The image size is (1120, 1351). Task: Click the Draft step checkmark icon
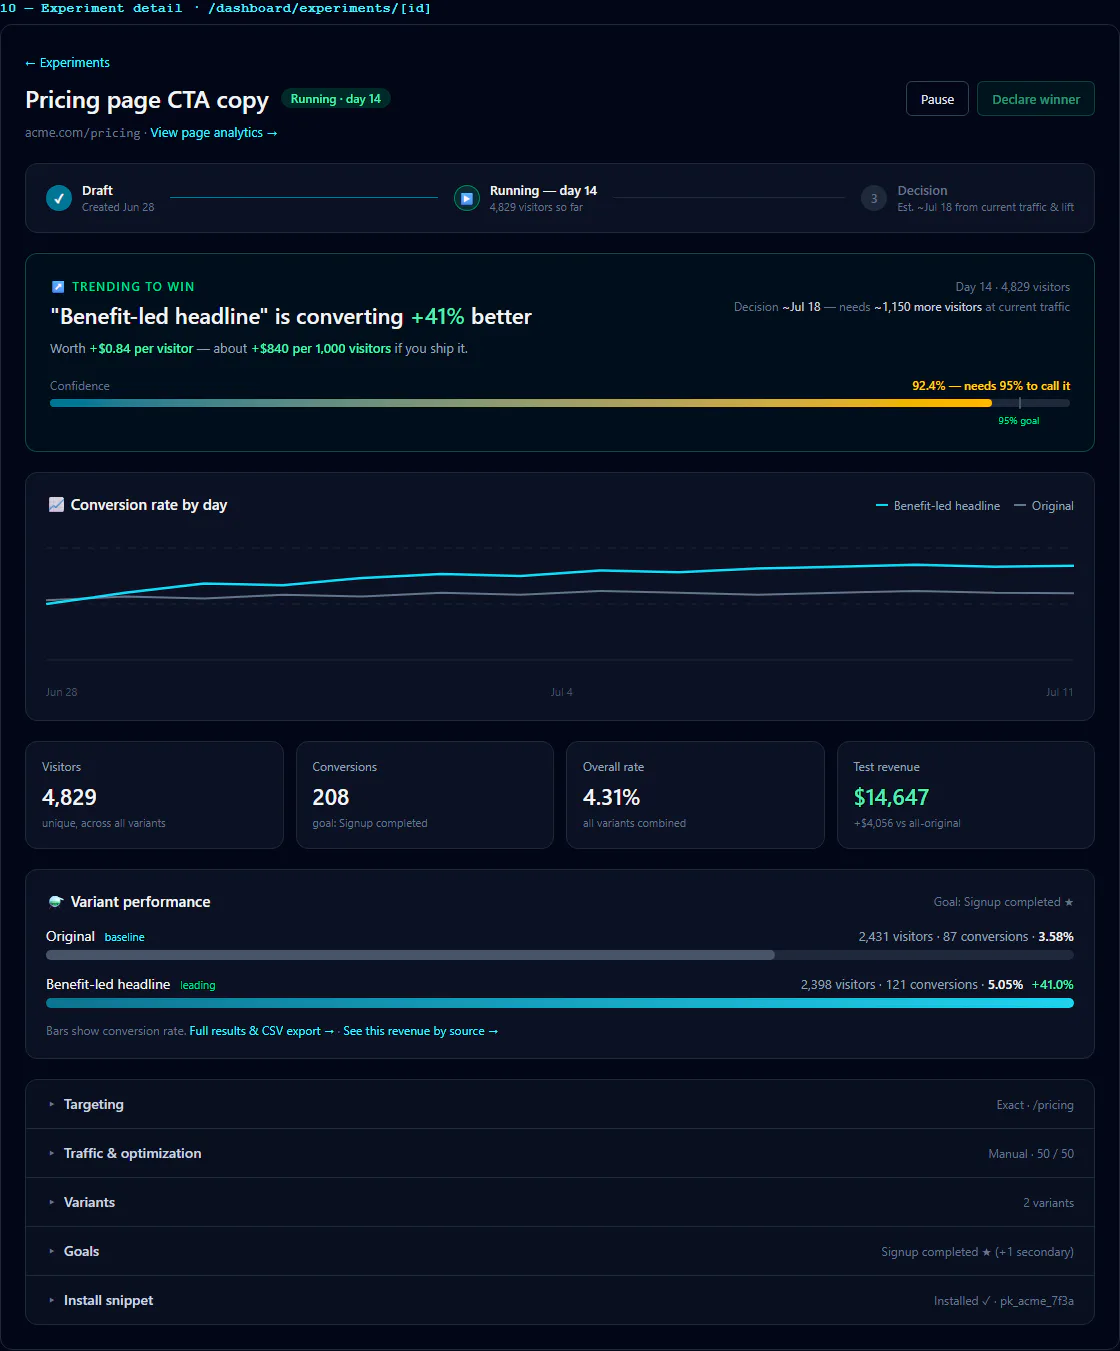click(59, 198)
